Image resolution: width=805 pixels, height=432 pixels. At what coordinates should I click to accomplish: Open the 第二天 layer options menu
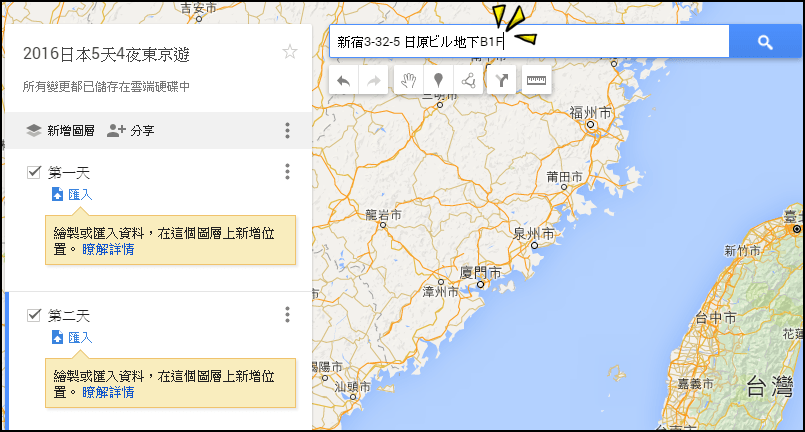pyautogui.click(x=288, y=314)
